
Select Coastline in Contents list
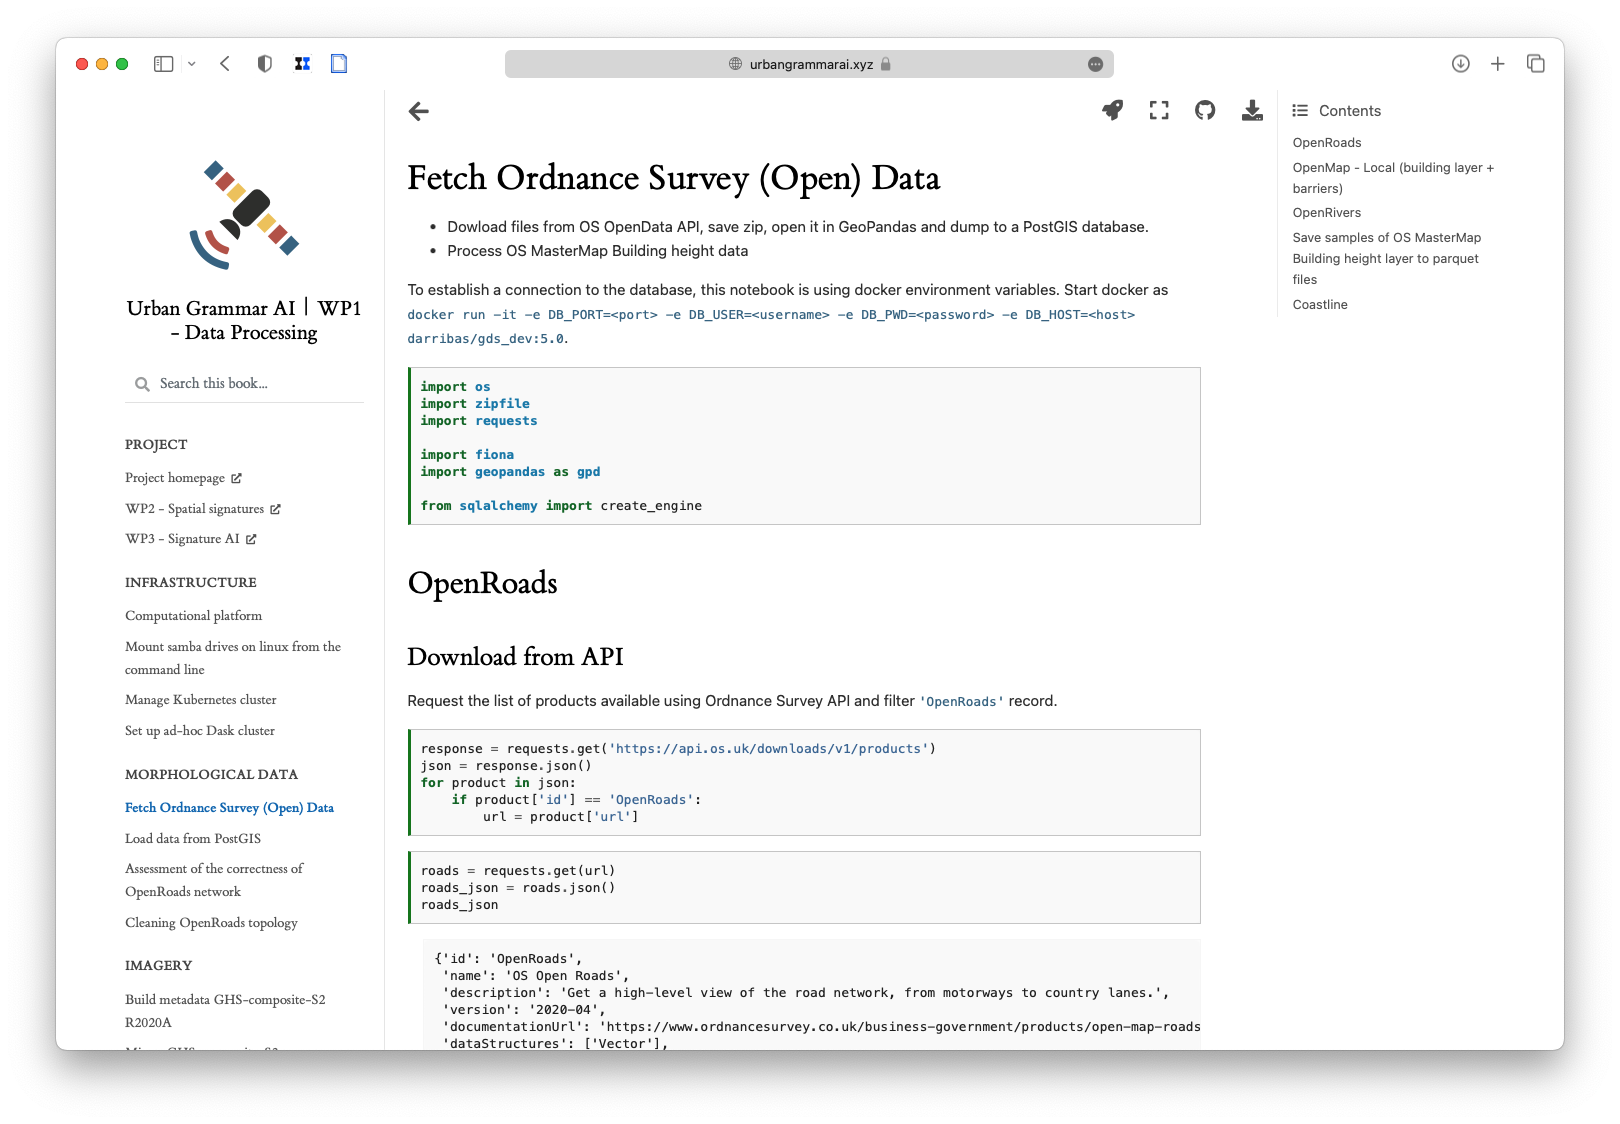pos(1319,305)
